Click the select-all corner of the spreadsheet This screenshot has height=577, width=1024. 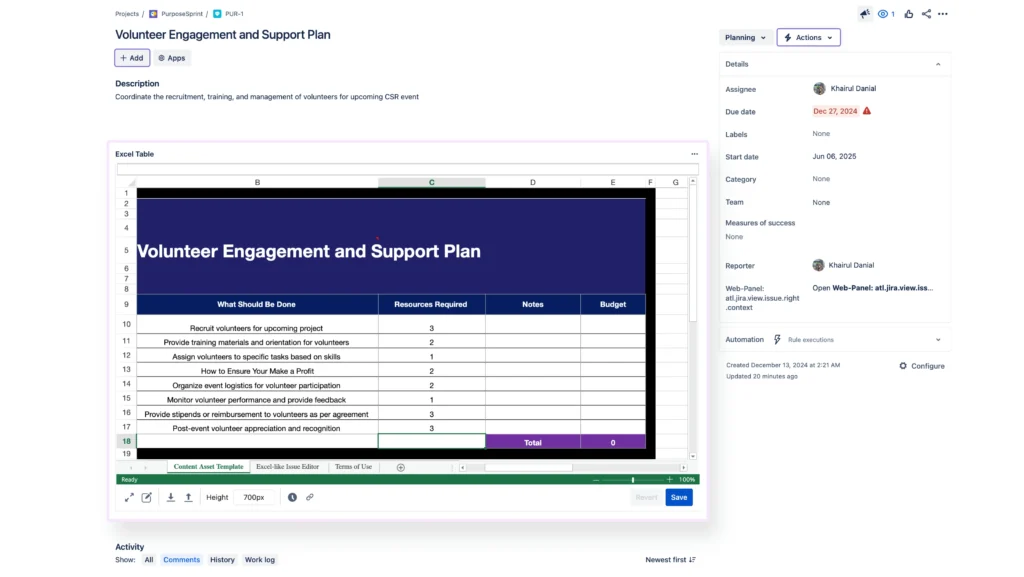coord(127,183)
